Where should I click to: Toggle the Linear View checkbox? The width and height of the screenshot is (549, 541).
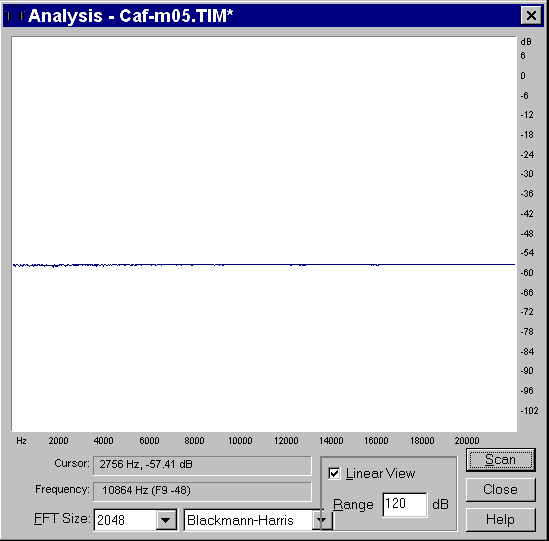334,473
